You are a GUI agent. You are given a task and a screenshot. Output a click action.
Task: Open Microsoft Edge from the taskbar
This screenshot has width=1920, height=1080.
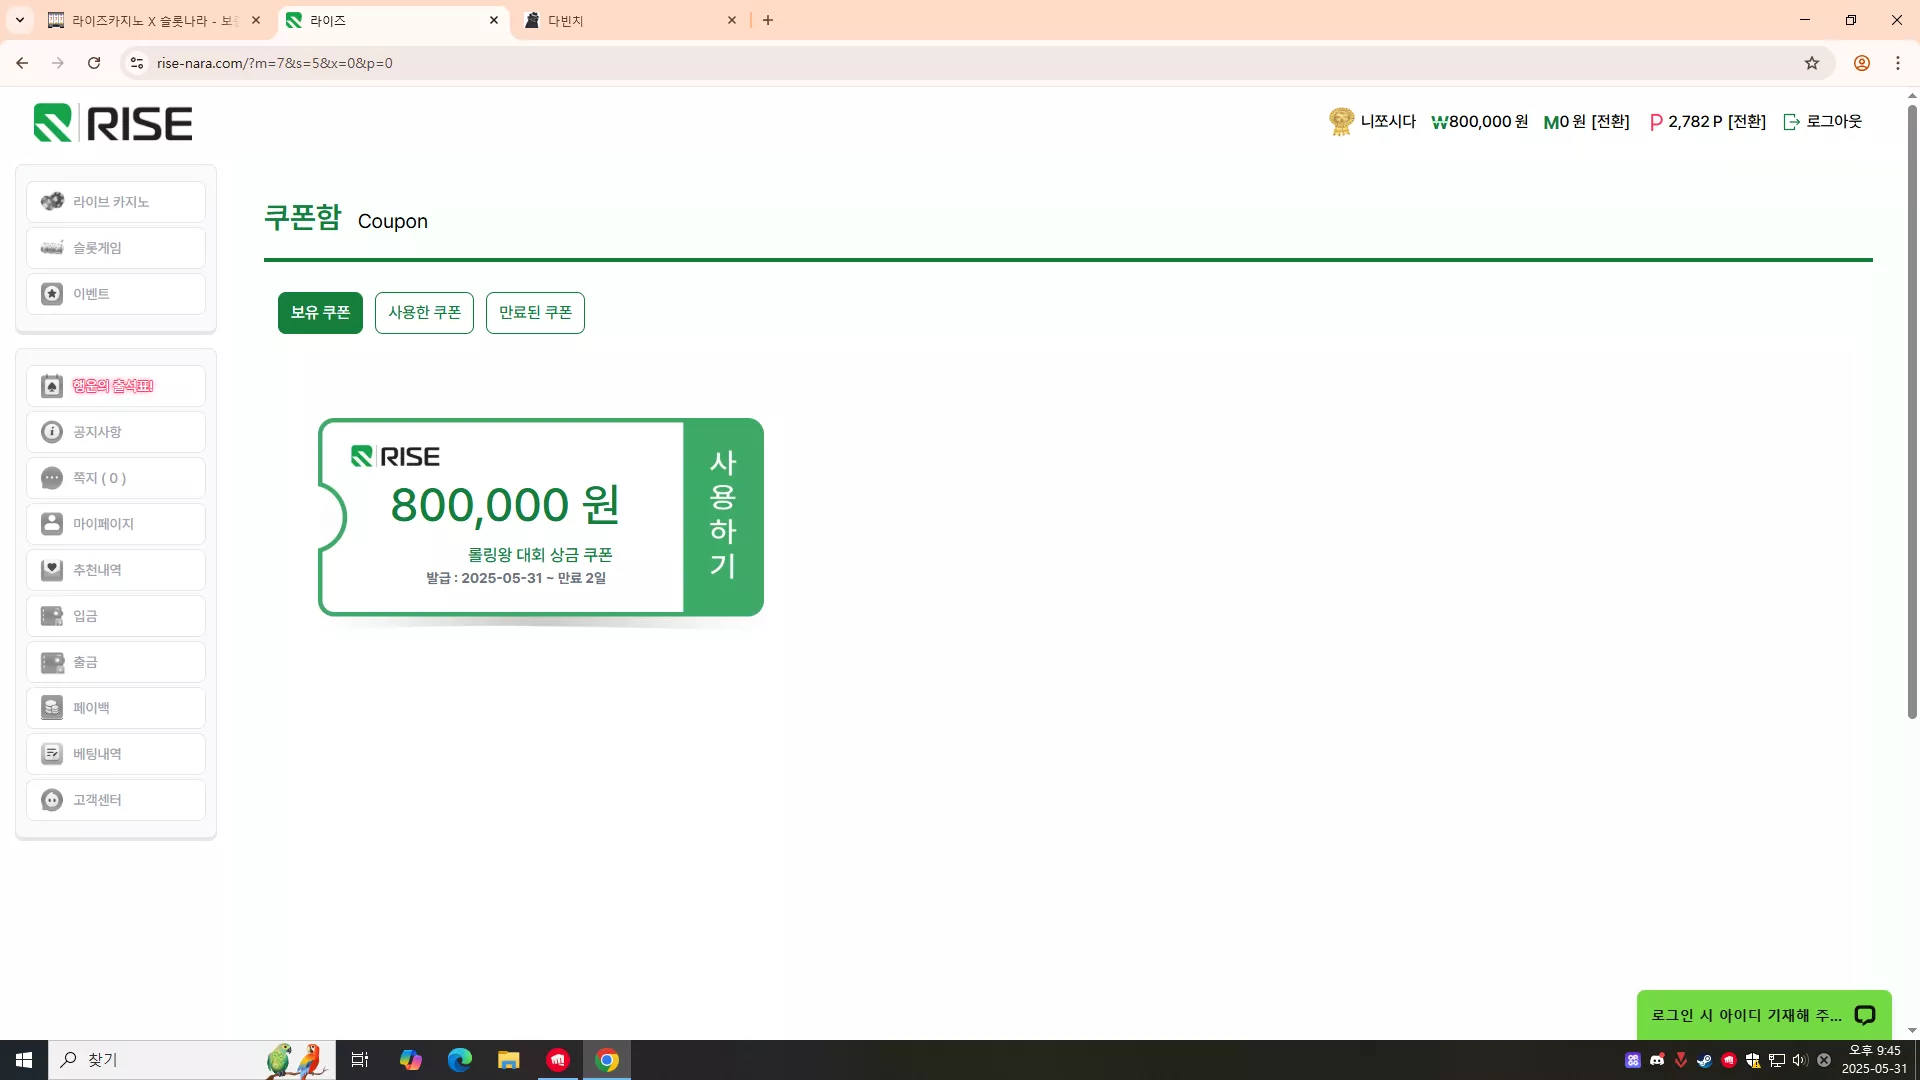(460, 1060)
